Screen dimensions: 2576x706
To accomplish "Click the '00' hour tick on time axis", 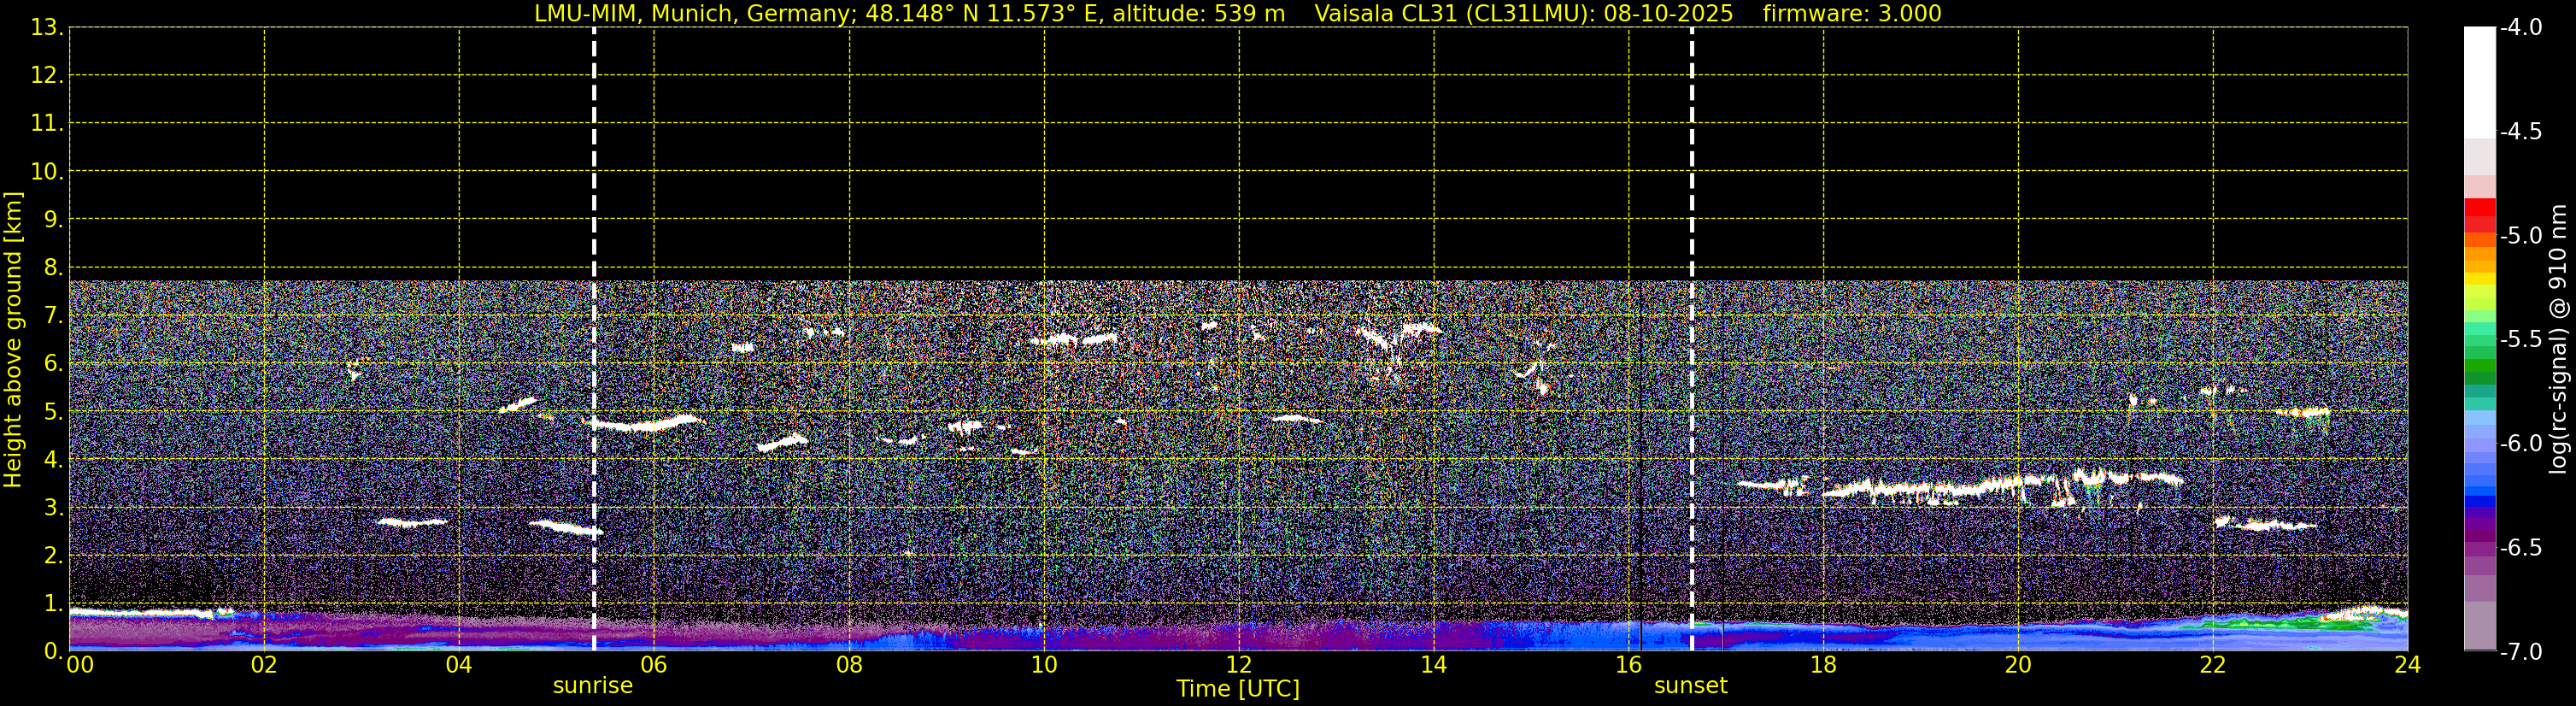I will pos(79,666).
